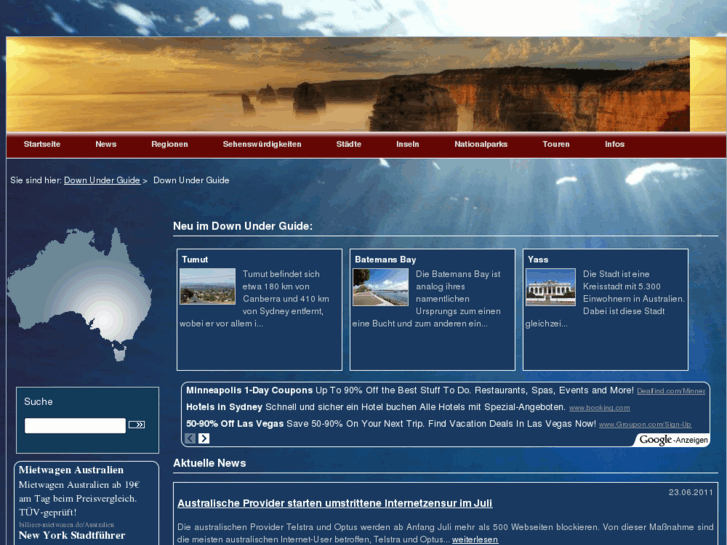727x545 pixels.
Task: Click weiterlesen on the Internetzensur article
Action: click(x=475, y=540)
